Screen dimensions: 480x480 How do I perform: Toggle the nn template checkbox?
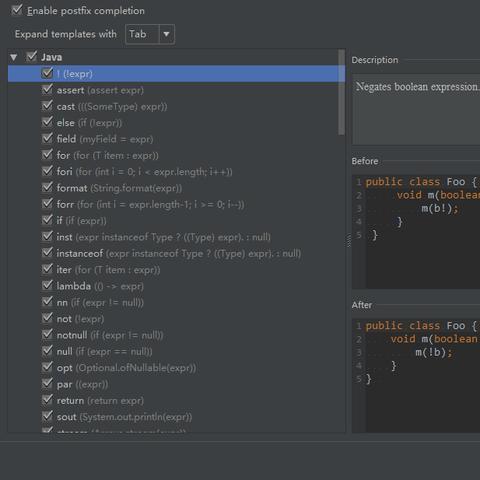click(47, 302)
